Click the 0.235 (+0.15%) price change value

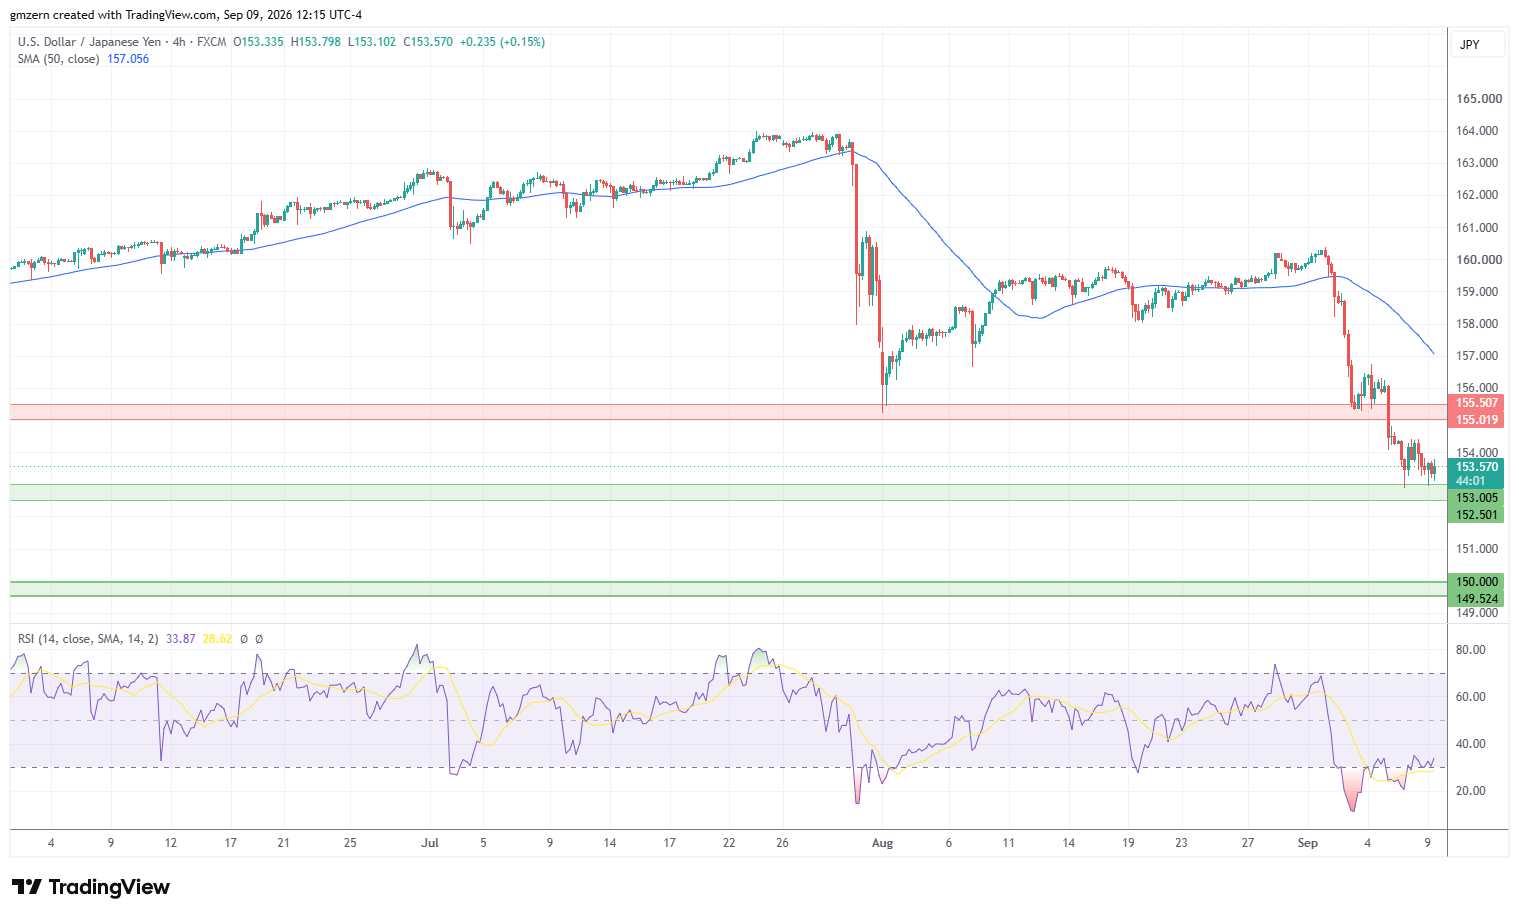pos(503,42)
